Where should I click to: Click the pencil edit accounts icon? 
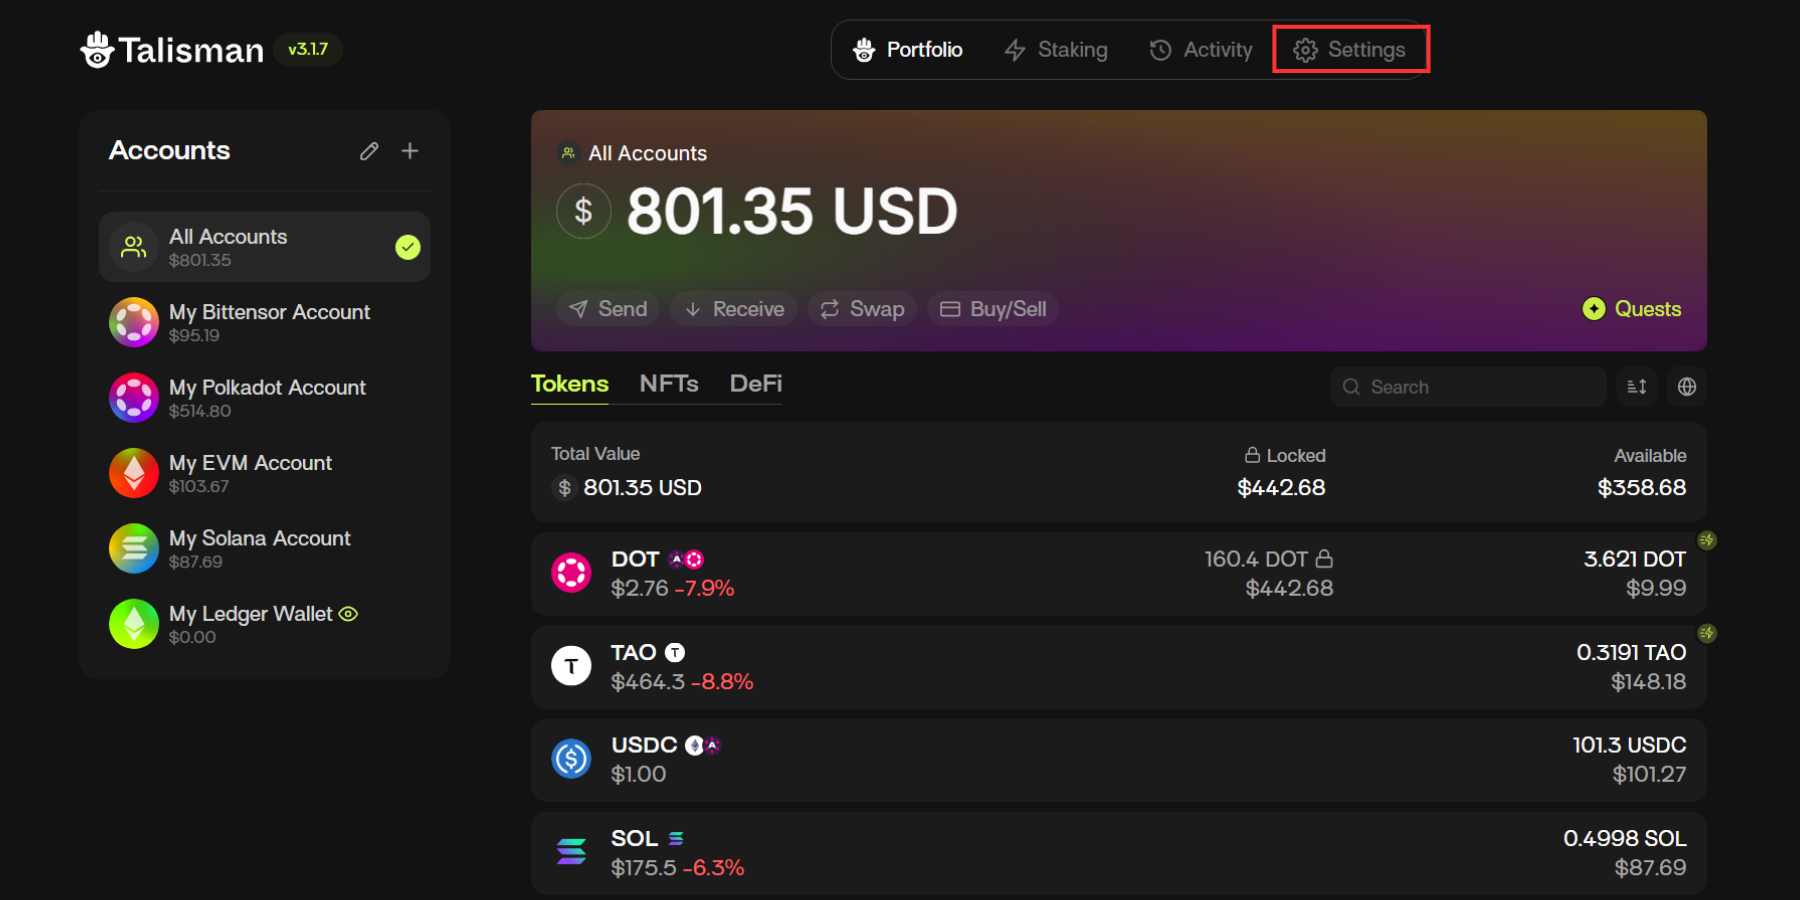click(x=369, y=151)
